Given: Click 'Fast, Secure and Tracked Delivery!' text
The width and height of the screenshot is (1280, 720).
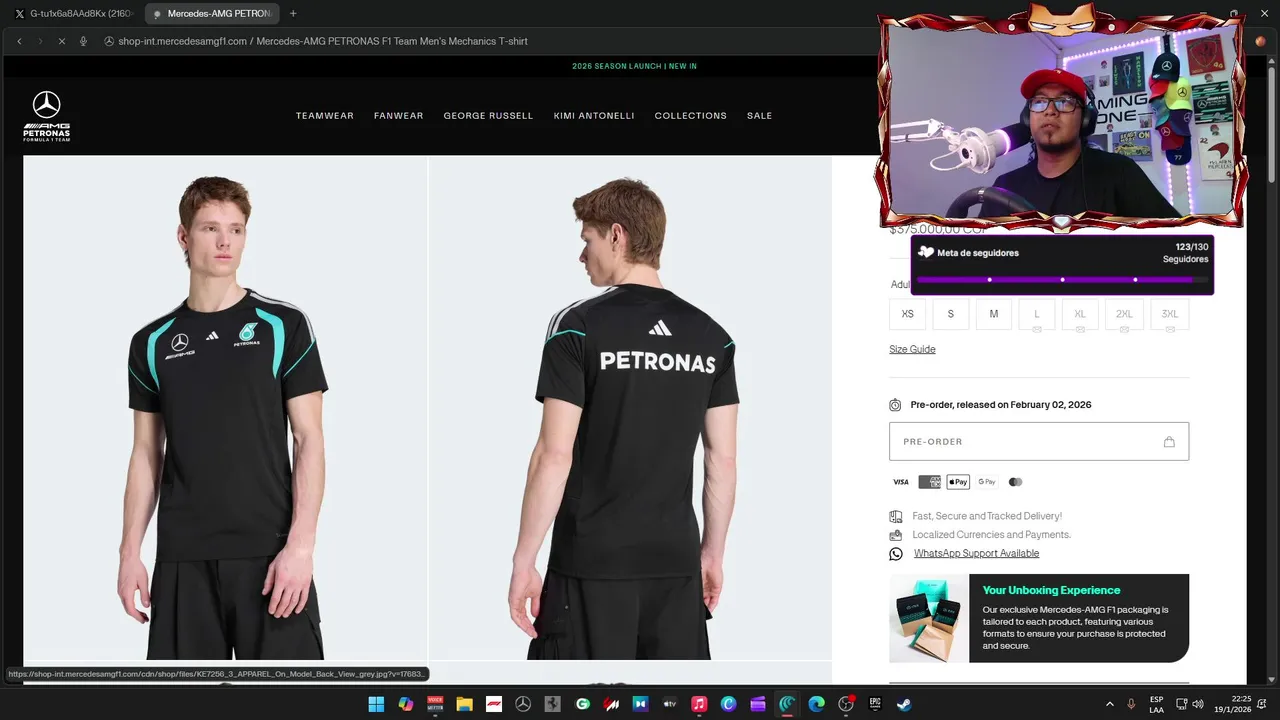Looking at the screenshot, I should pyautogui.click(x=987, y=516).
